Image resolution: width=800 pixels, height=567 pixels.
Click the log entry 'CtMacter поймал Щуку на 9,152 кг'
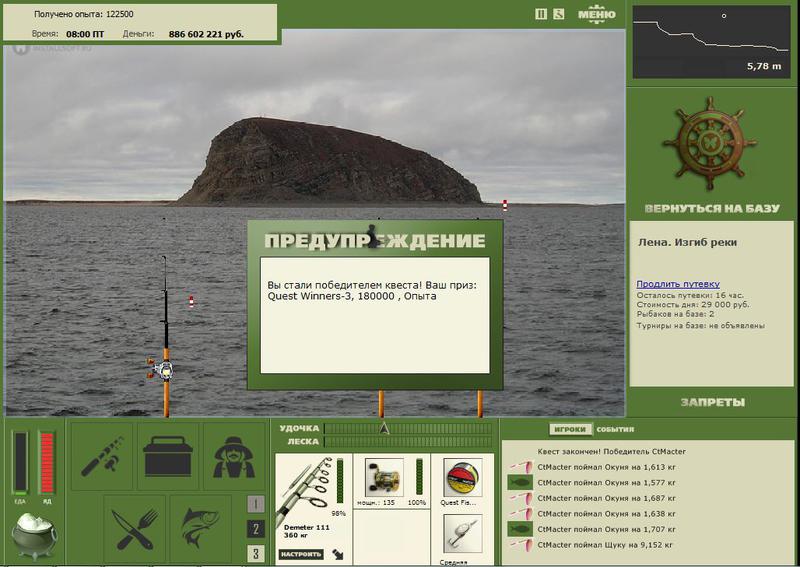[x=605, y=545]
